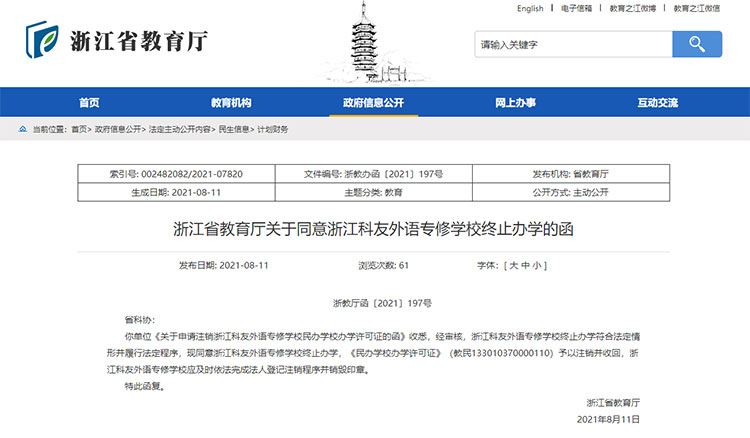
Task: Click the 文件编号 浙教办函〔2021〕197号 cell
Action: click(x=374, y=174)
